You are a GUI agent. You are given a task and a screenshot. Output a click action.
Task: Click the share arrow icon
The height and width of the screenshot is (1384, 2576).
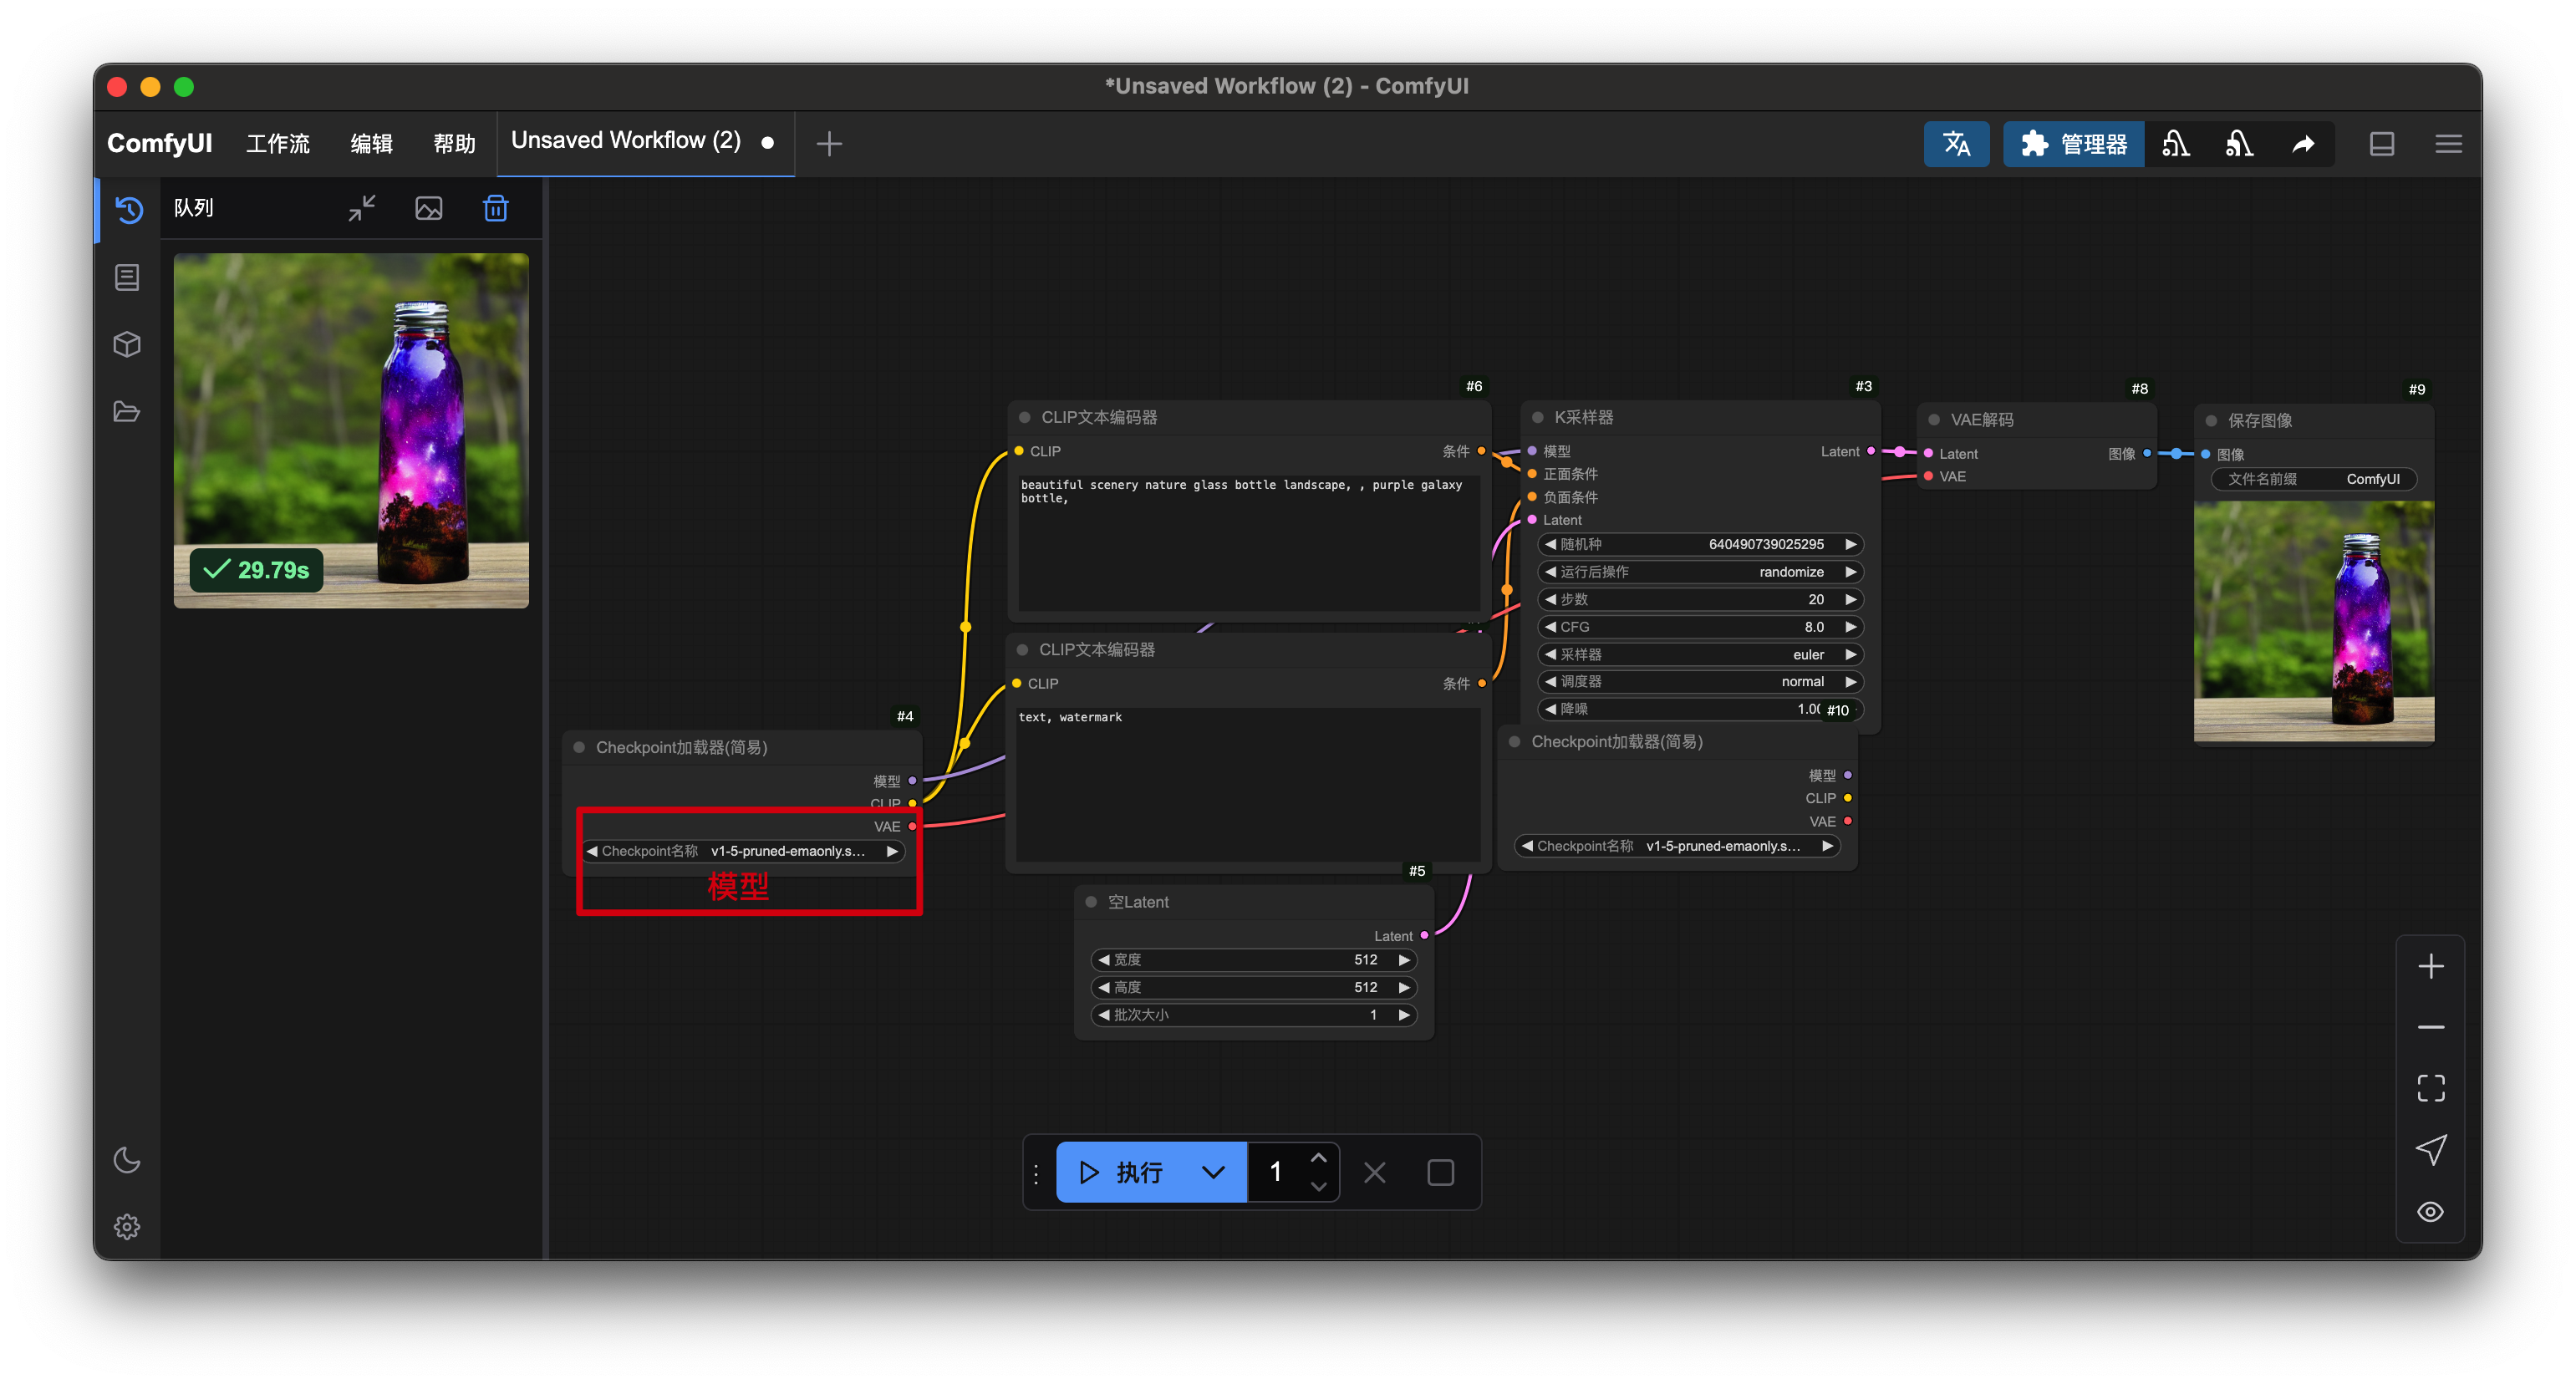click(2303, 144)
